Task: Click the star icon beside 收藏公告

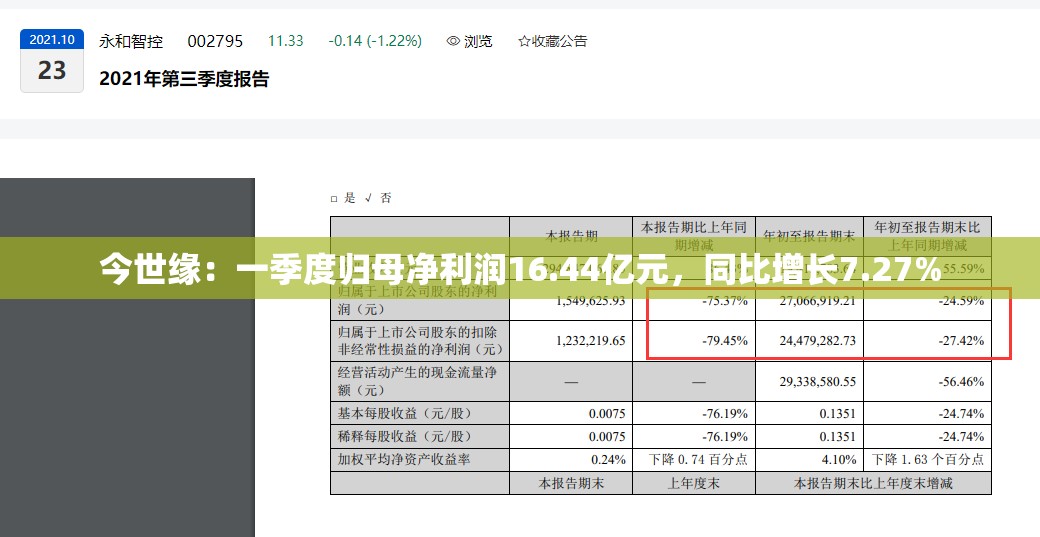Action: pos(524,41)
